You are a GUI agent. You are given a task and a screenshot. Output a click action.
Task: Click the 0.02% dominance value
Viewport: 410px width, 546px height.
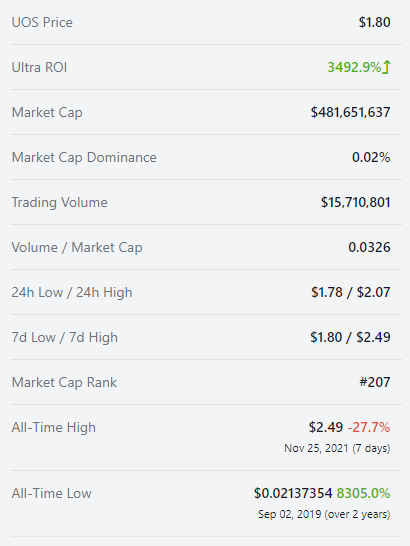[x=371, y=157]
